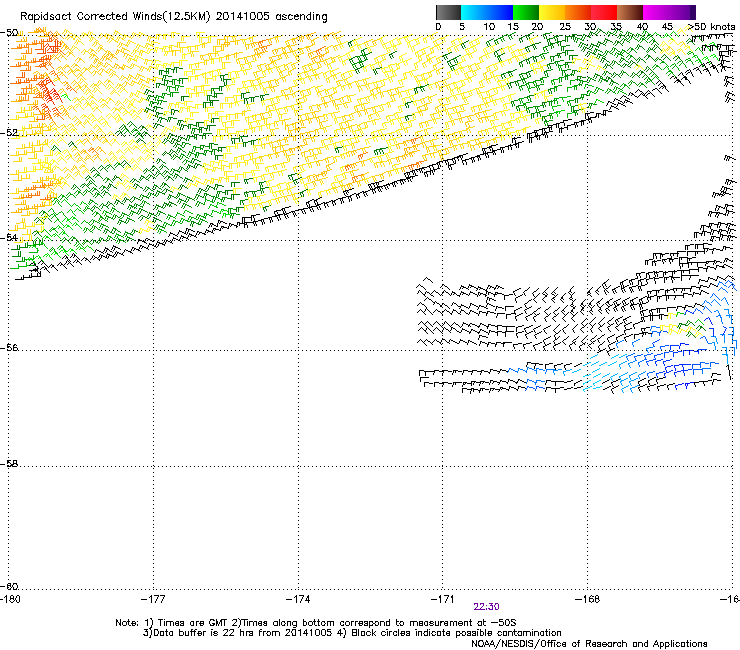Image resolution: width=740 pixels, height=650 pixels.
Task: Click the latitude label '-60'
Action: (x=9, y=586)
